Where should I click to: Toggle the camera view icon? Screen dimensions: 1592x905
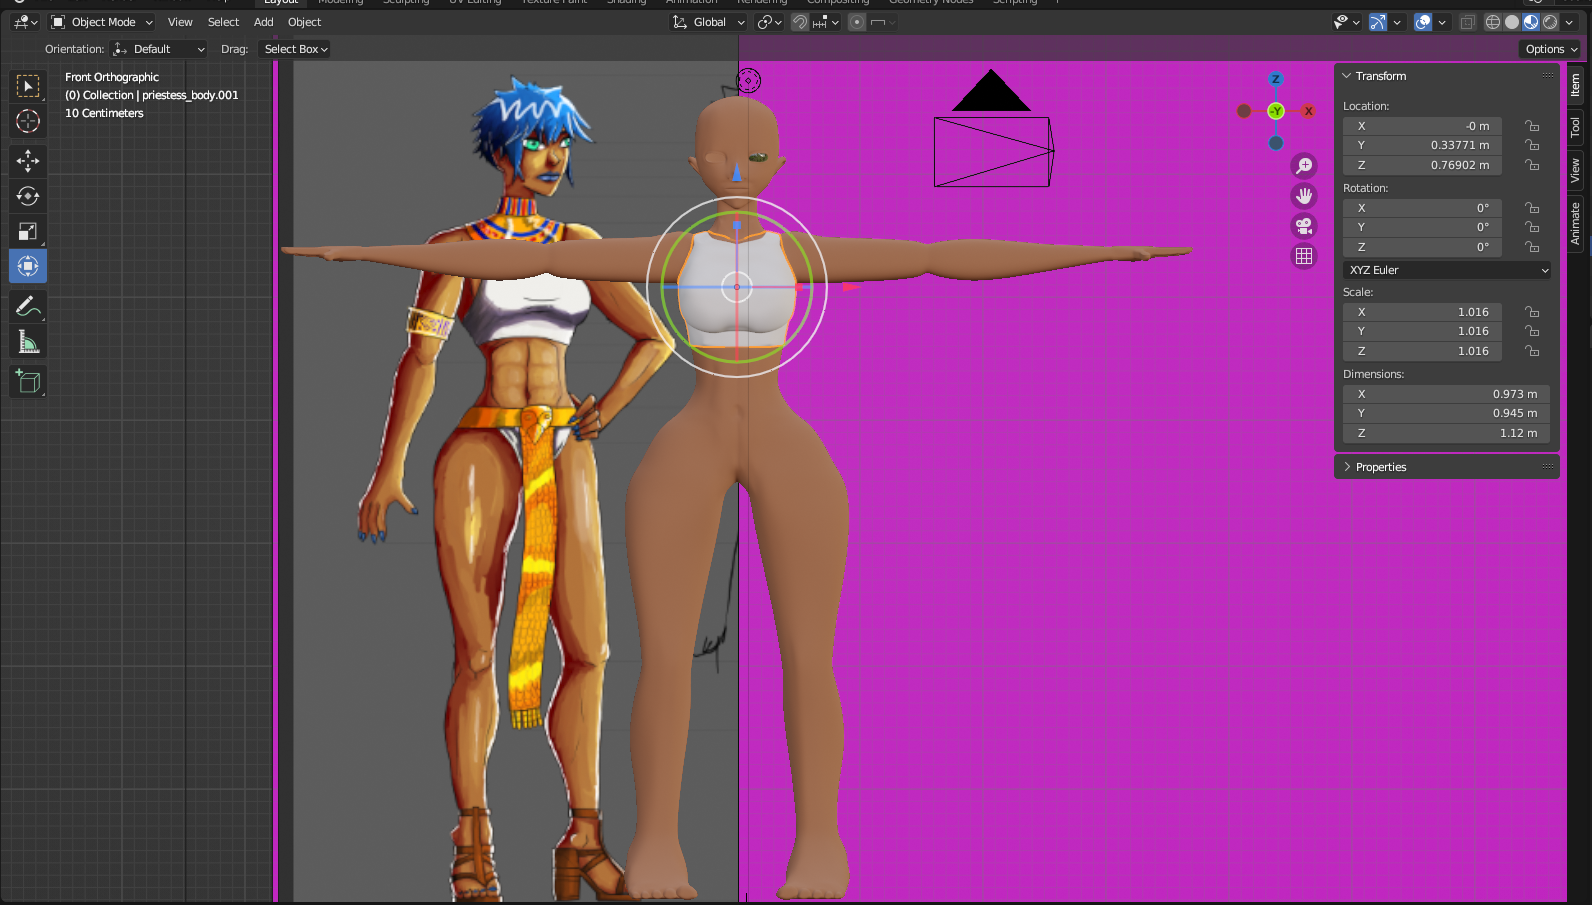1304,226
